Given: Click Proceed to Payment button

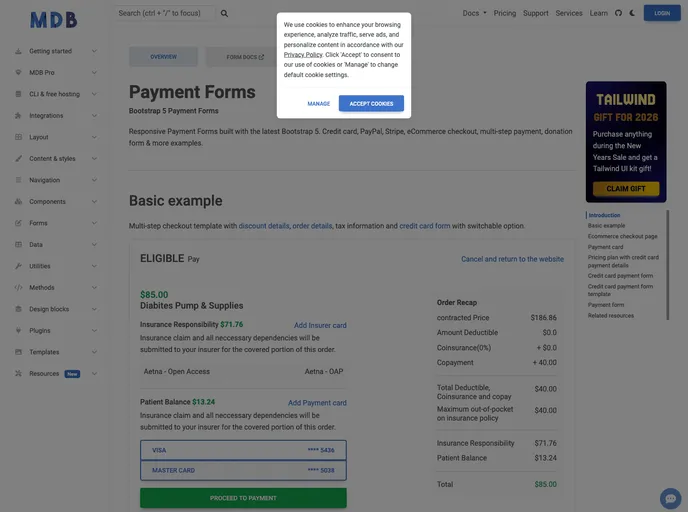Looking at the screenshot, I should 243,498.
